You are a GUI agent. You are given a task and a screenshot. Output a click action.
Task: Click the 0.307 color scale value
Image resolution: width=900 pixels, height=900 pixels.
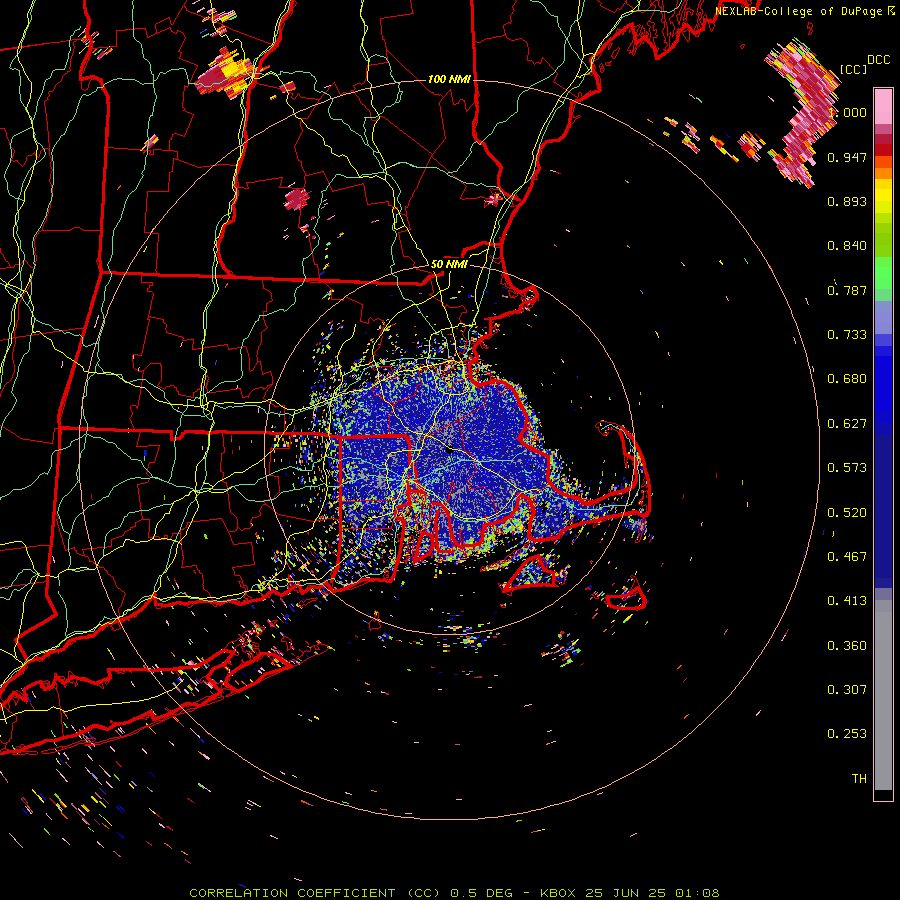point(847,690)
